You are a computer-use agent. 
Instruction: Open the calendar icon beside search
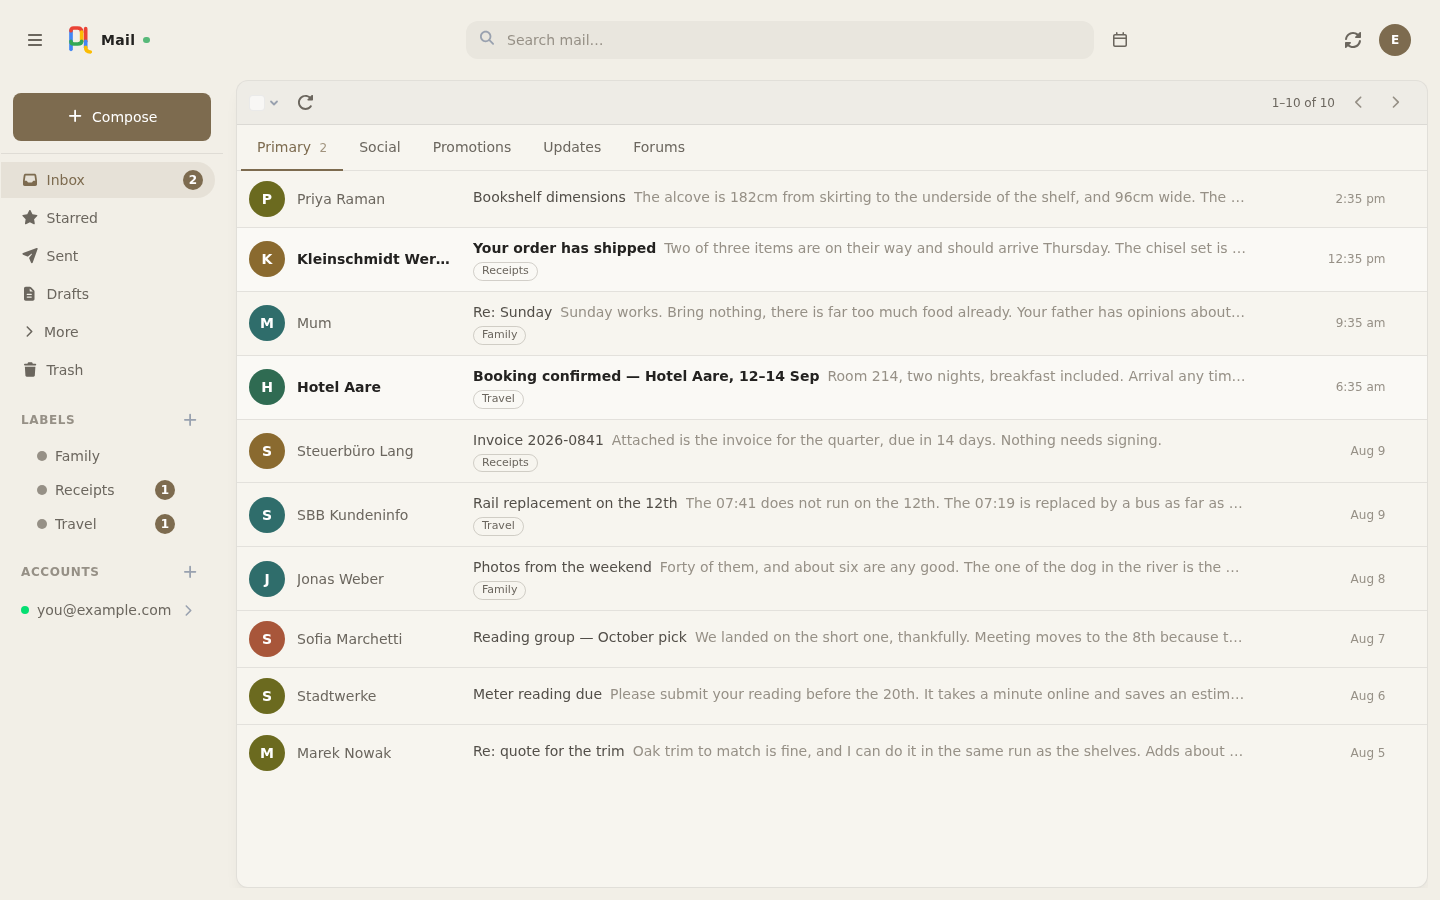(x=1120, y=40)
